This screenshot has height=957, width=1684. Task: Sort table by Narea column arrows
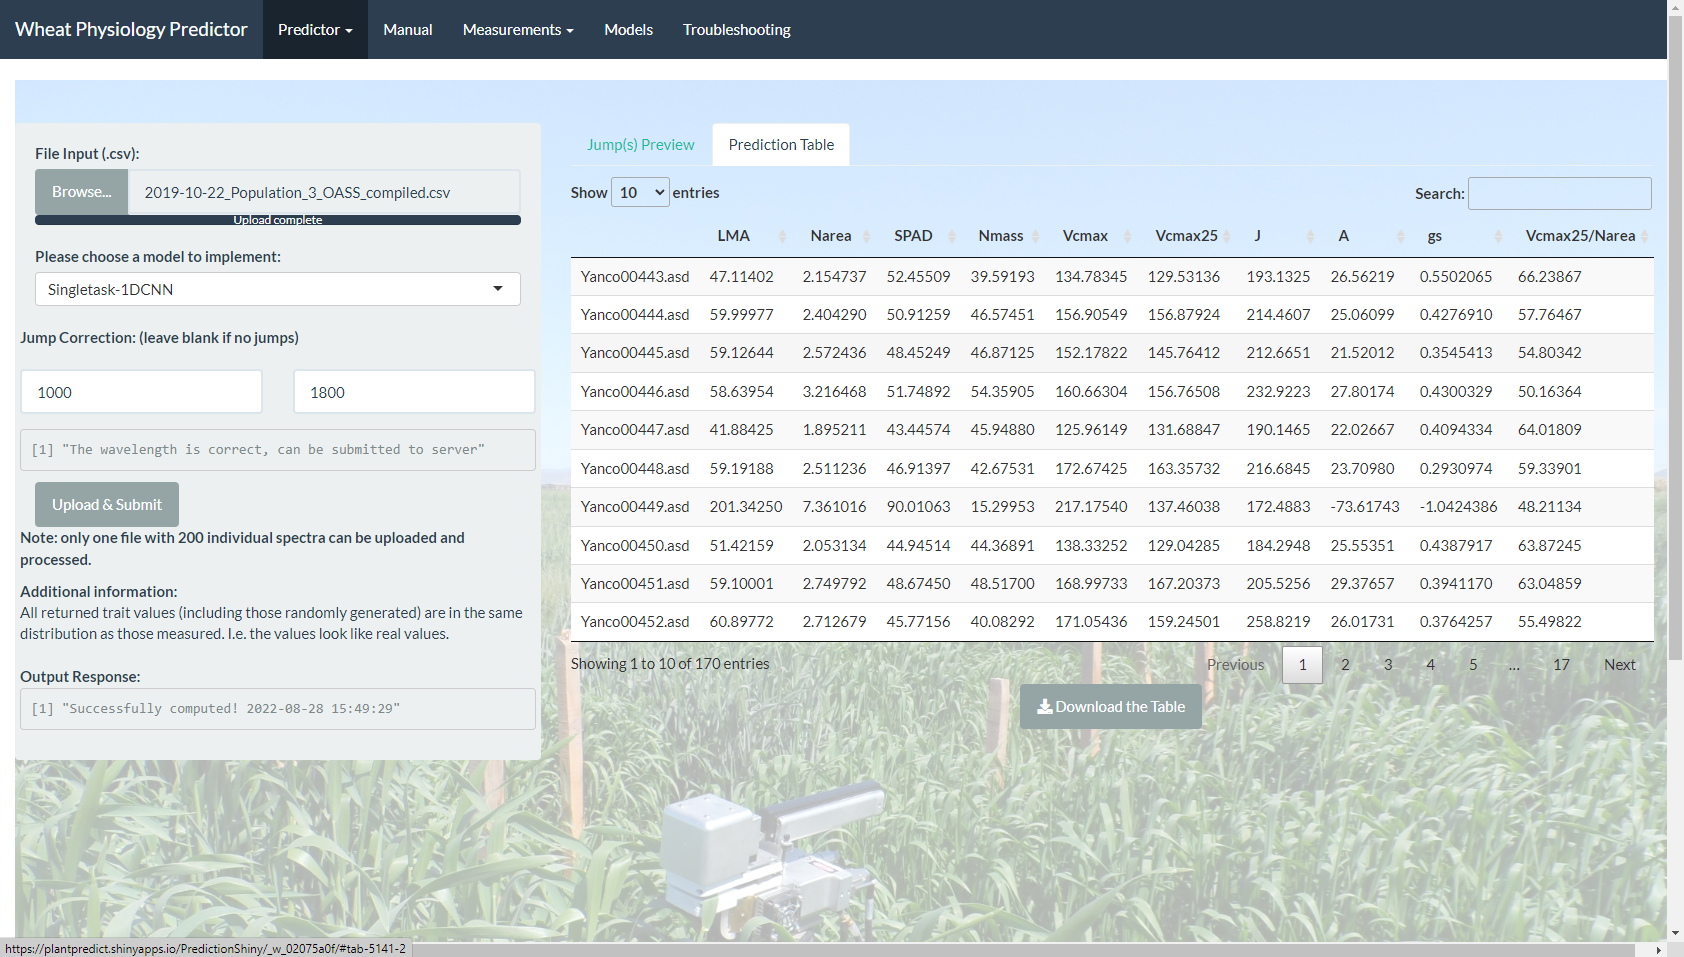tap(866, 236)
